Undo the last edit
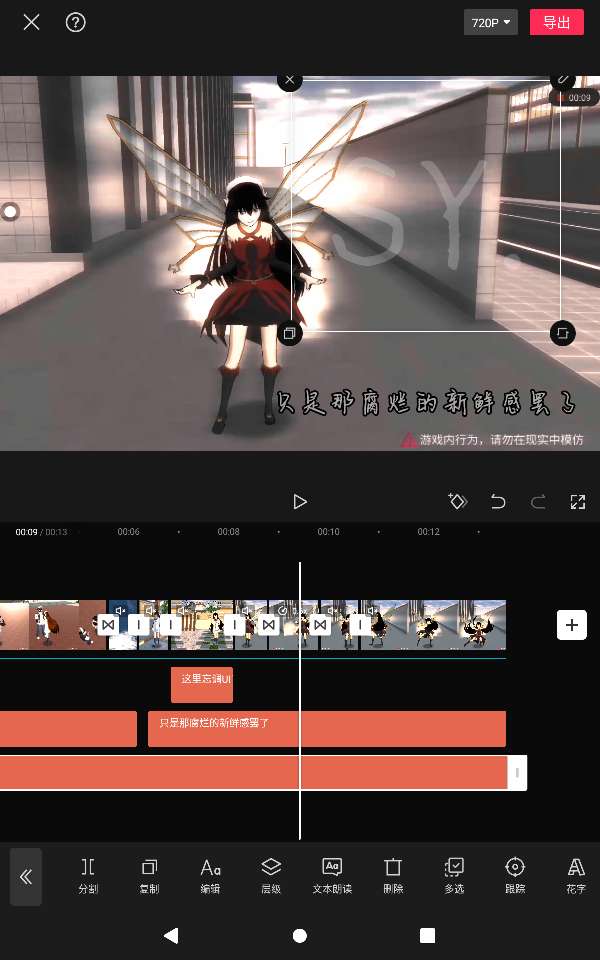 click(x=498, y=502)
